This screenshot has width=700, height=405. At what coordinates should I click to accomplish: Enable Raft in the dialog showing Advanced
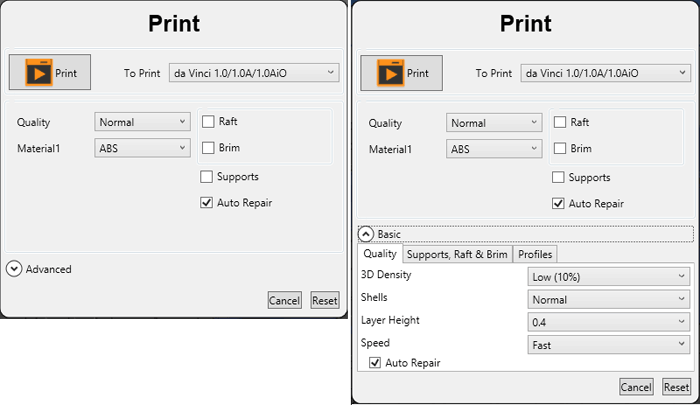click(207, 122)
